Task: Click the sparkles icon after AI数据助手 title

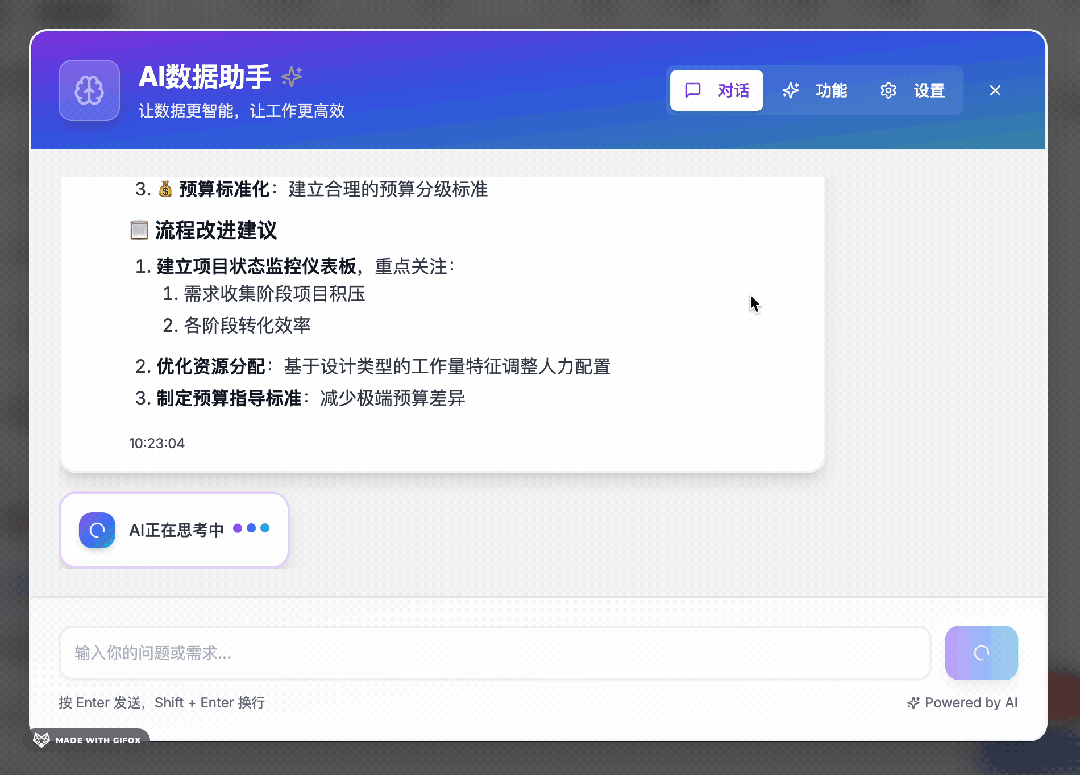Action: (x=292, y=76)
